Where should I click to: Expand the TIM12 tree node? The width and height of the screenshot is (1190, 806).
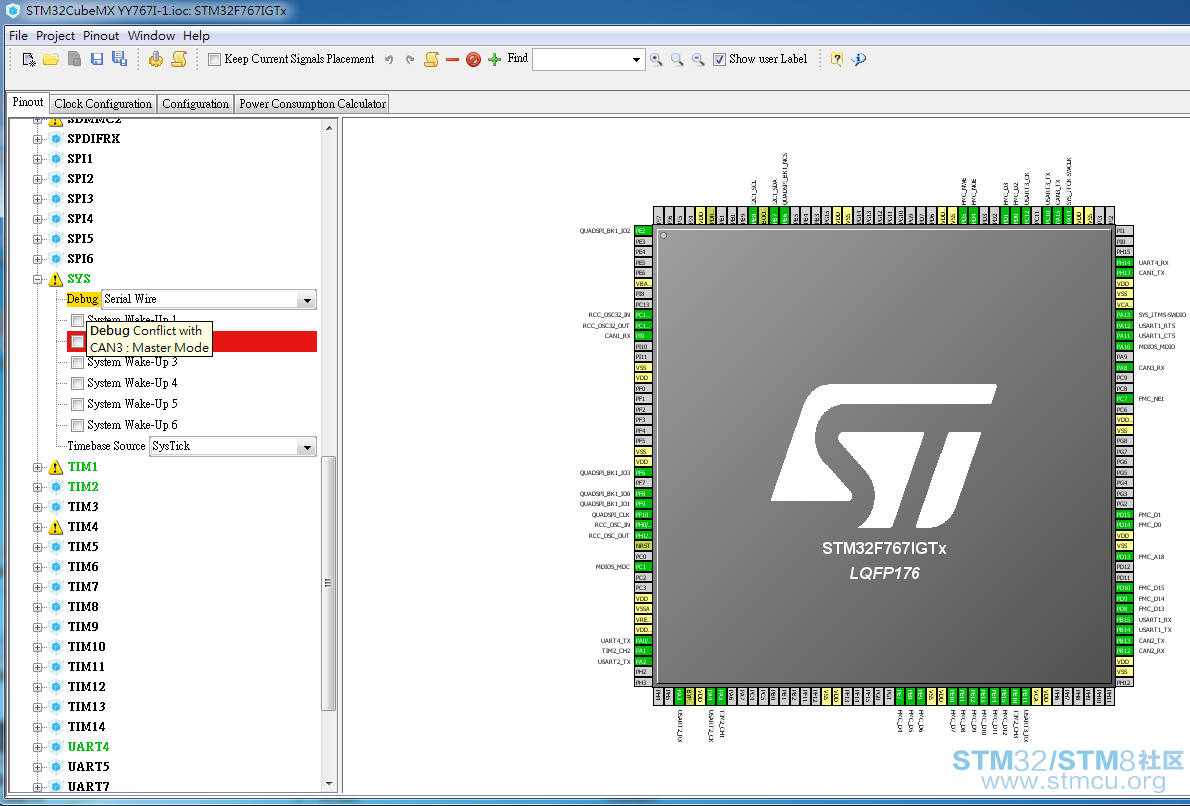(37, 687)
